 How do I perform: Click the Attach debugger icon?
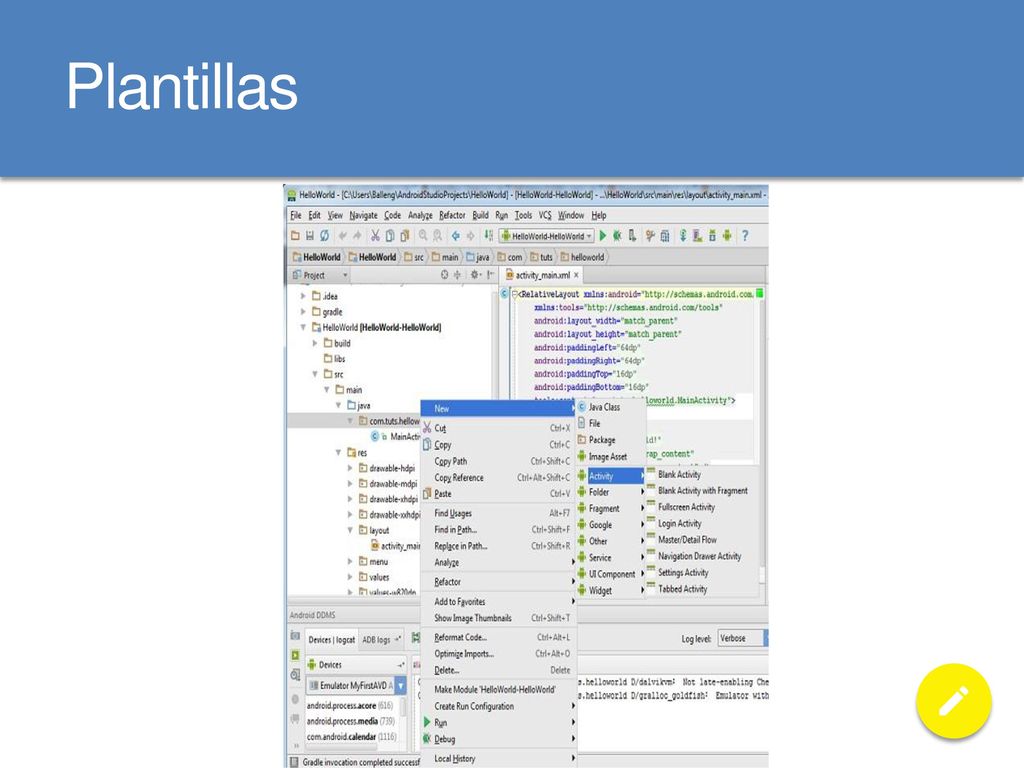point(632,236)
